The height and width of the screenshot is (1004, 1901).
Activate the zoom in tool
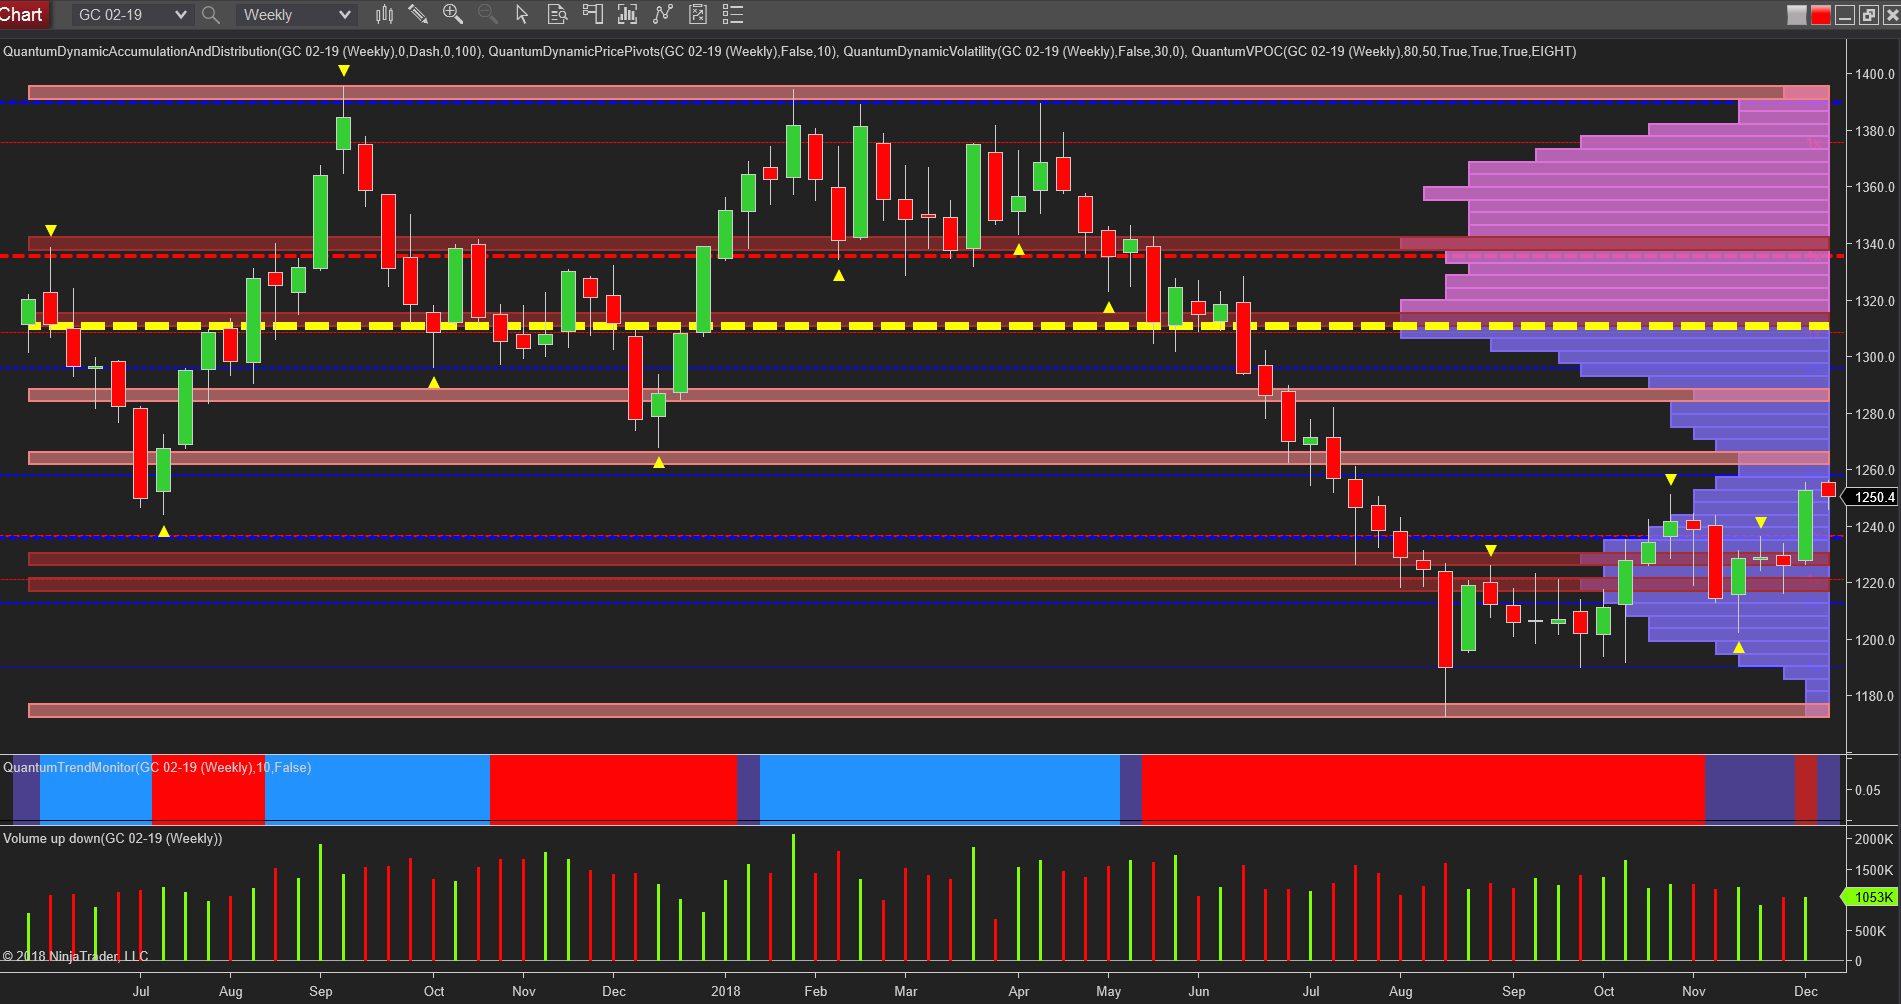(453, 14)
